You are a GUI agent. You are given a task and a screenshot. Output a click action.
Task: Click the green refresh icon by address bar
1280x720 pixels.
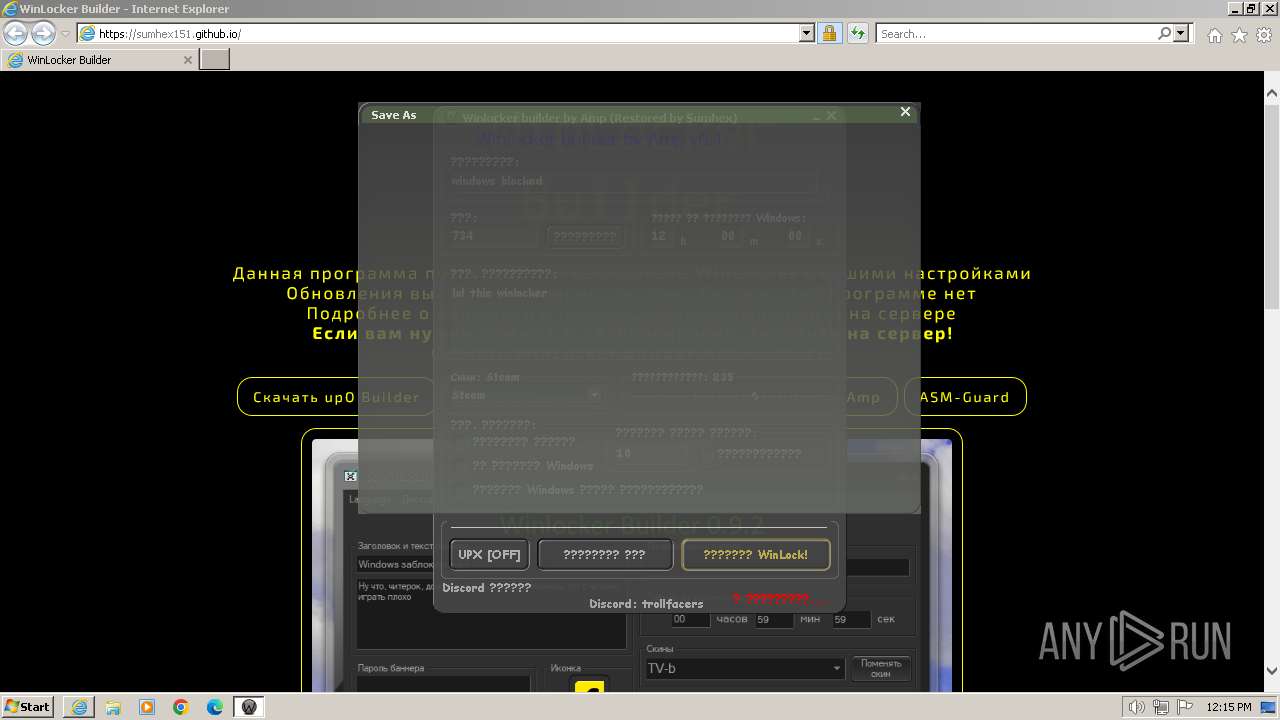tap(857, 33)
